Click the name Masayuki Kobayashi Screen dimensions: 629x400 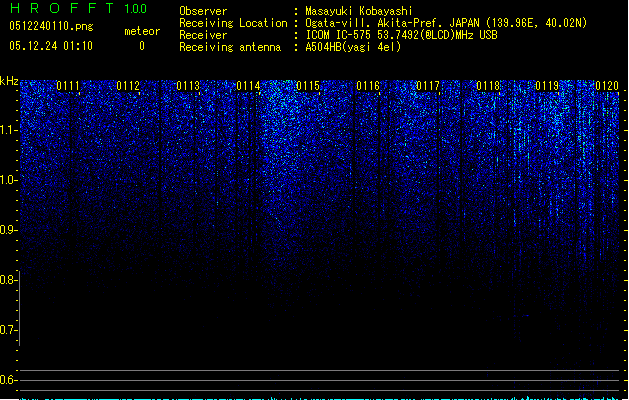(359, 11)
